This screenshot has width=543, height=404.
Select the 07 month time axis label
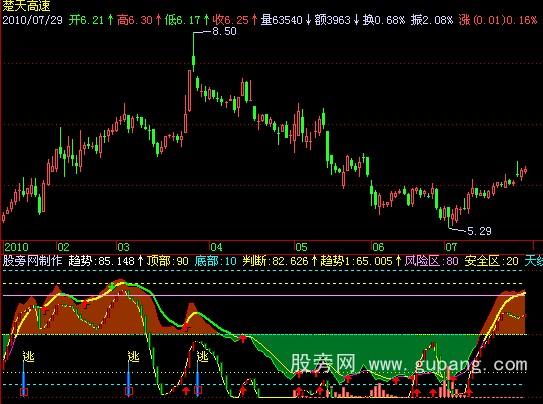[451, 247]
